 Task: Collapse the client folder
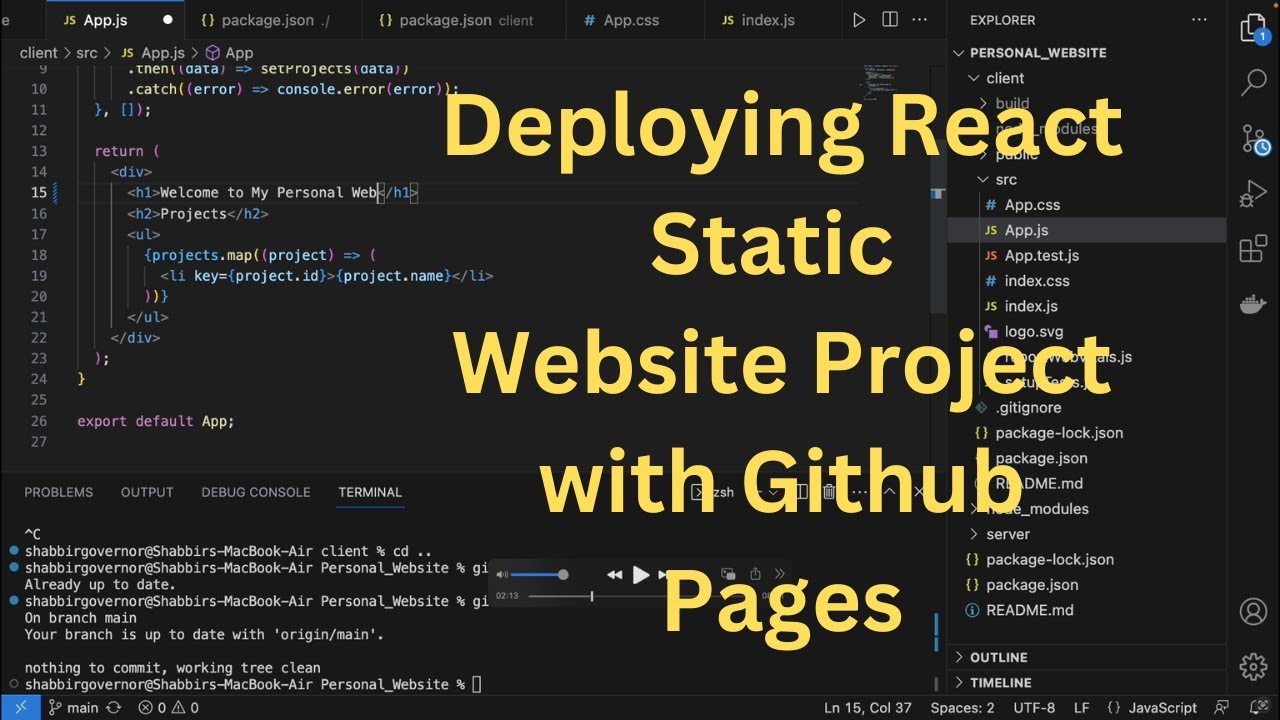tap(1087, 78)
